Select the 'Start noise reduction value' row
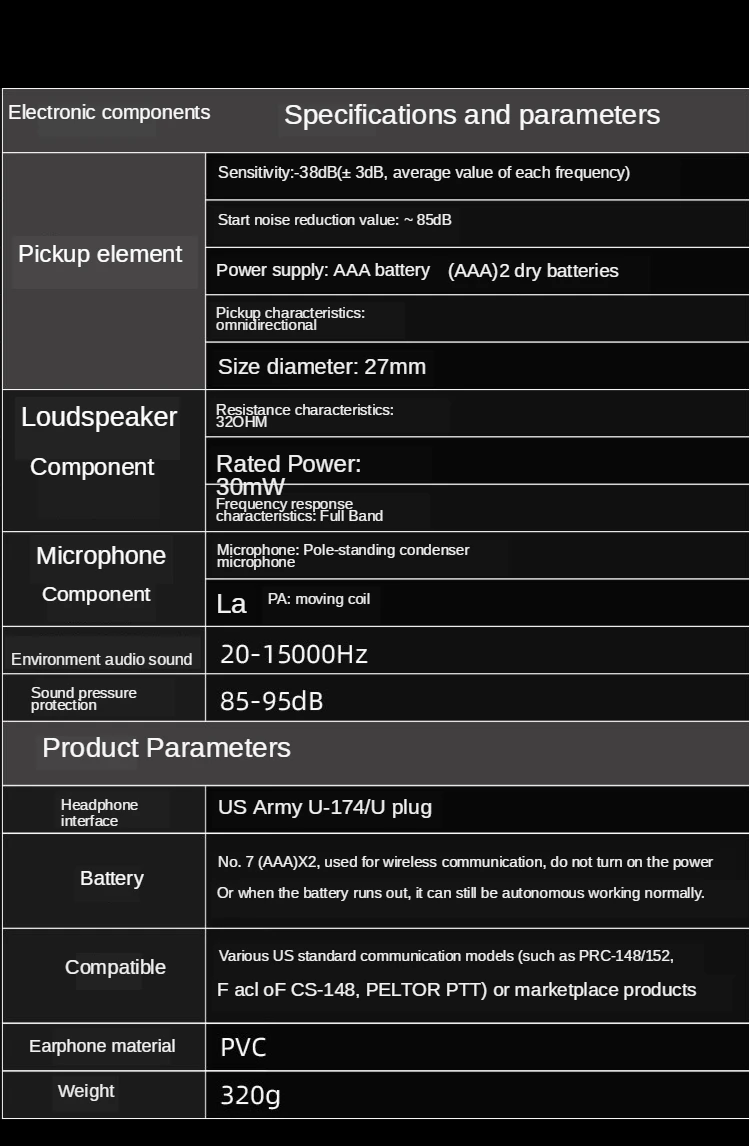This screenshot has height=1146, width=749. (x=335, y=220)
